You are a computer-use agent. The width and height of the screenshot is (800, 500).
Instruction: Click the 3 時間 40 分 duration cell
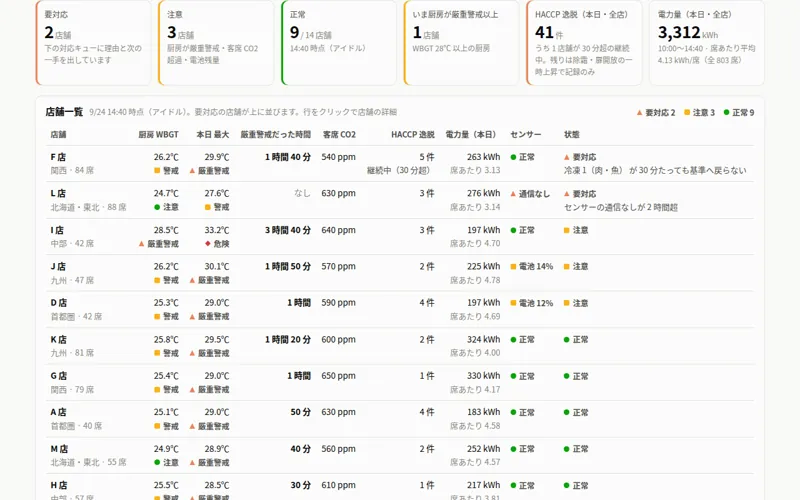[288, 230]
